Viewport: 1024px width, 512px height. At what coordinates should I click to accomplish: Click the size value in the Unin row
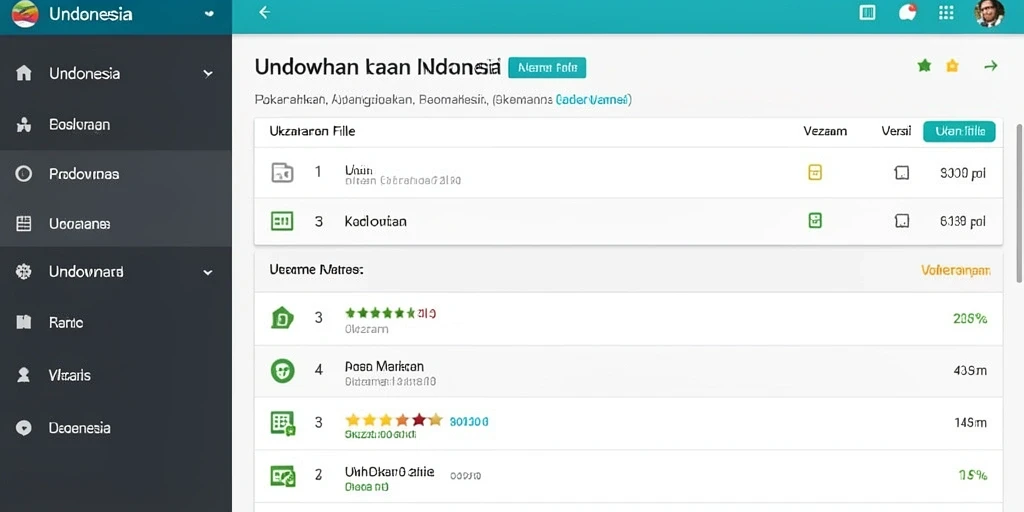coord(963,173)
